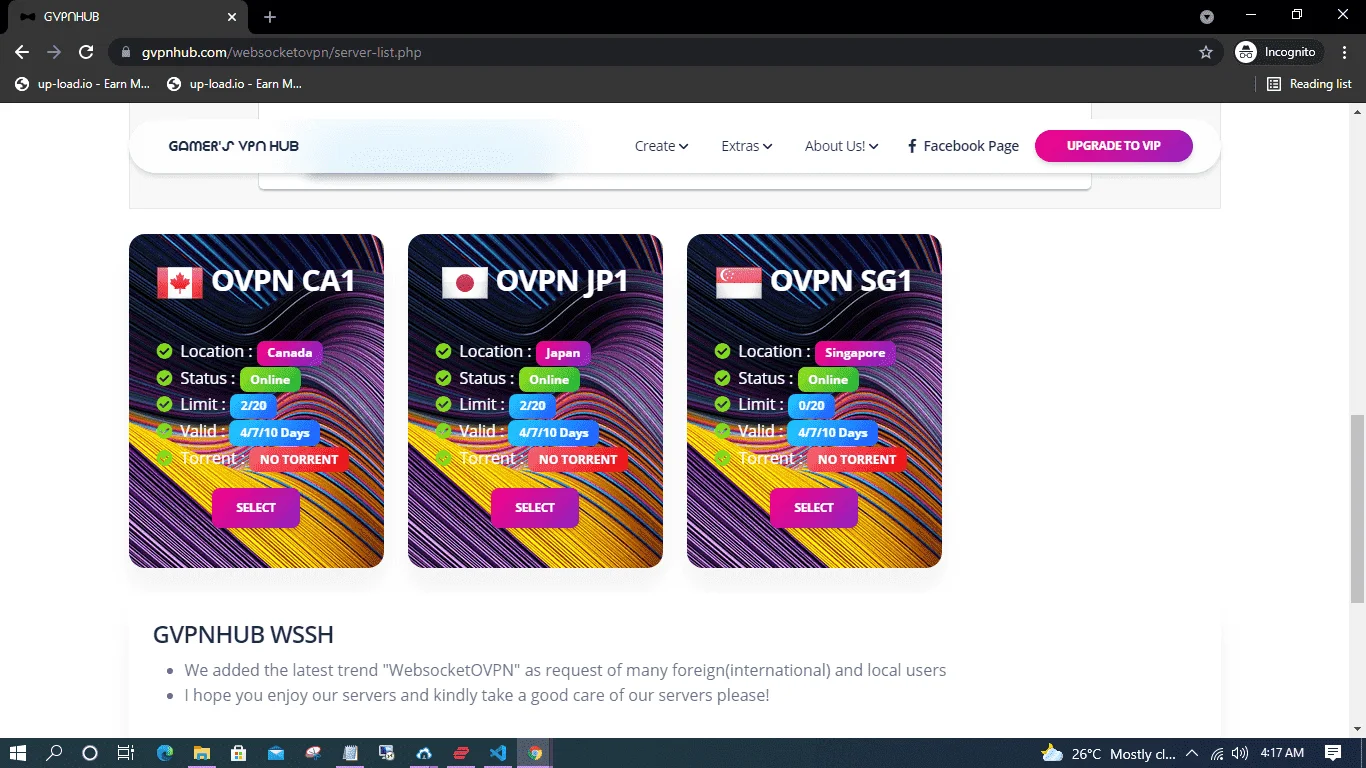Image resolution: width=1366 pixels, height=768 pixels.
Task: Click the Gamer's VPN Hub logo
Action: pos(233,146)
